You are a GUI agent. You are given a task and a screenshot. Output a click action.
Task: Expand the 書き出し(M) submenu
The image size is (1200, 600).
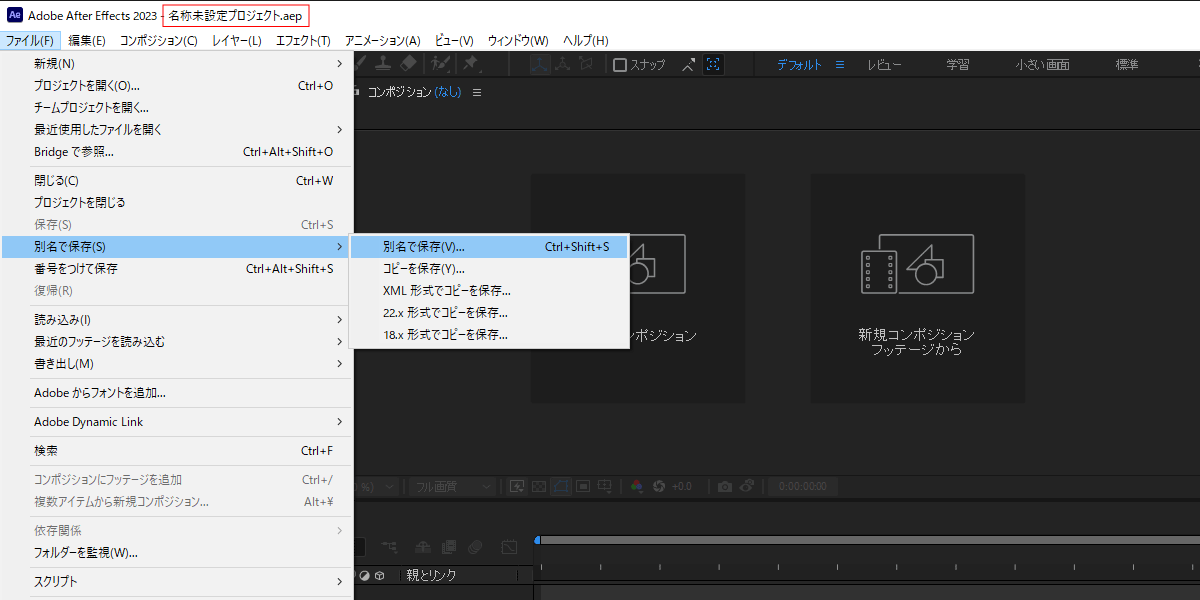coord(178,363)
